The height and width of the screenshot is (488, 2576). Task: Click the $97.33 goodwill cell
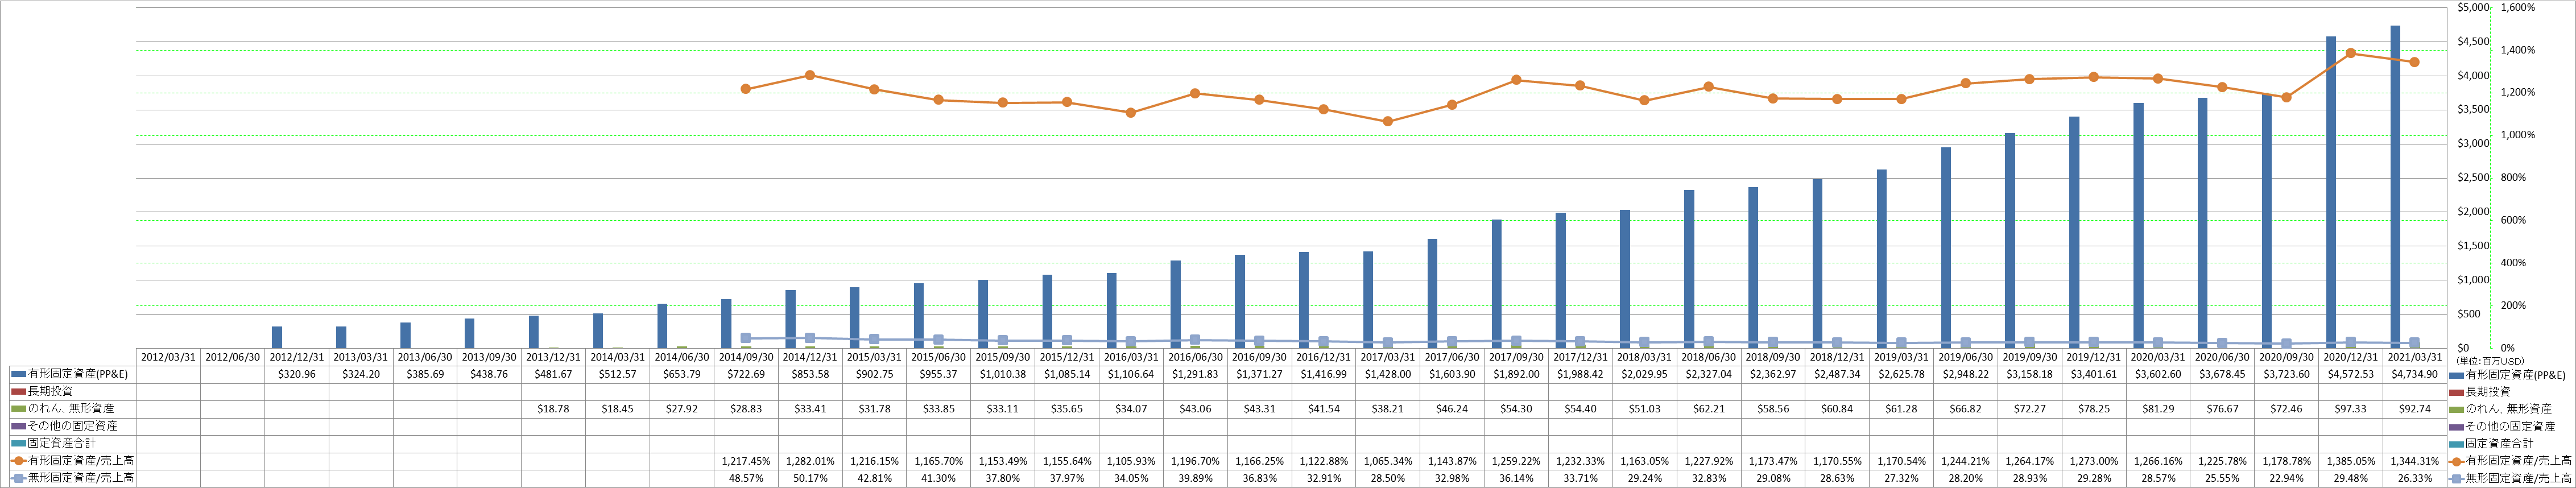[2351, 409]
